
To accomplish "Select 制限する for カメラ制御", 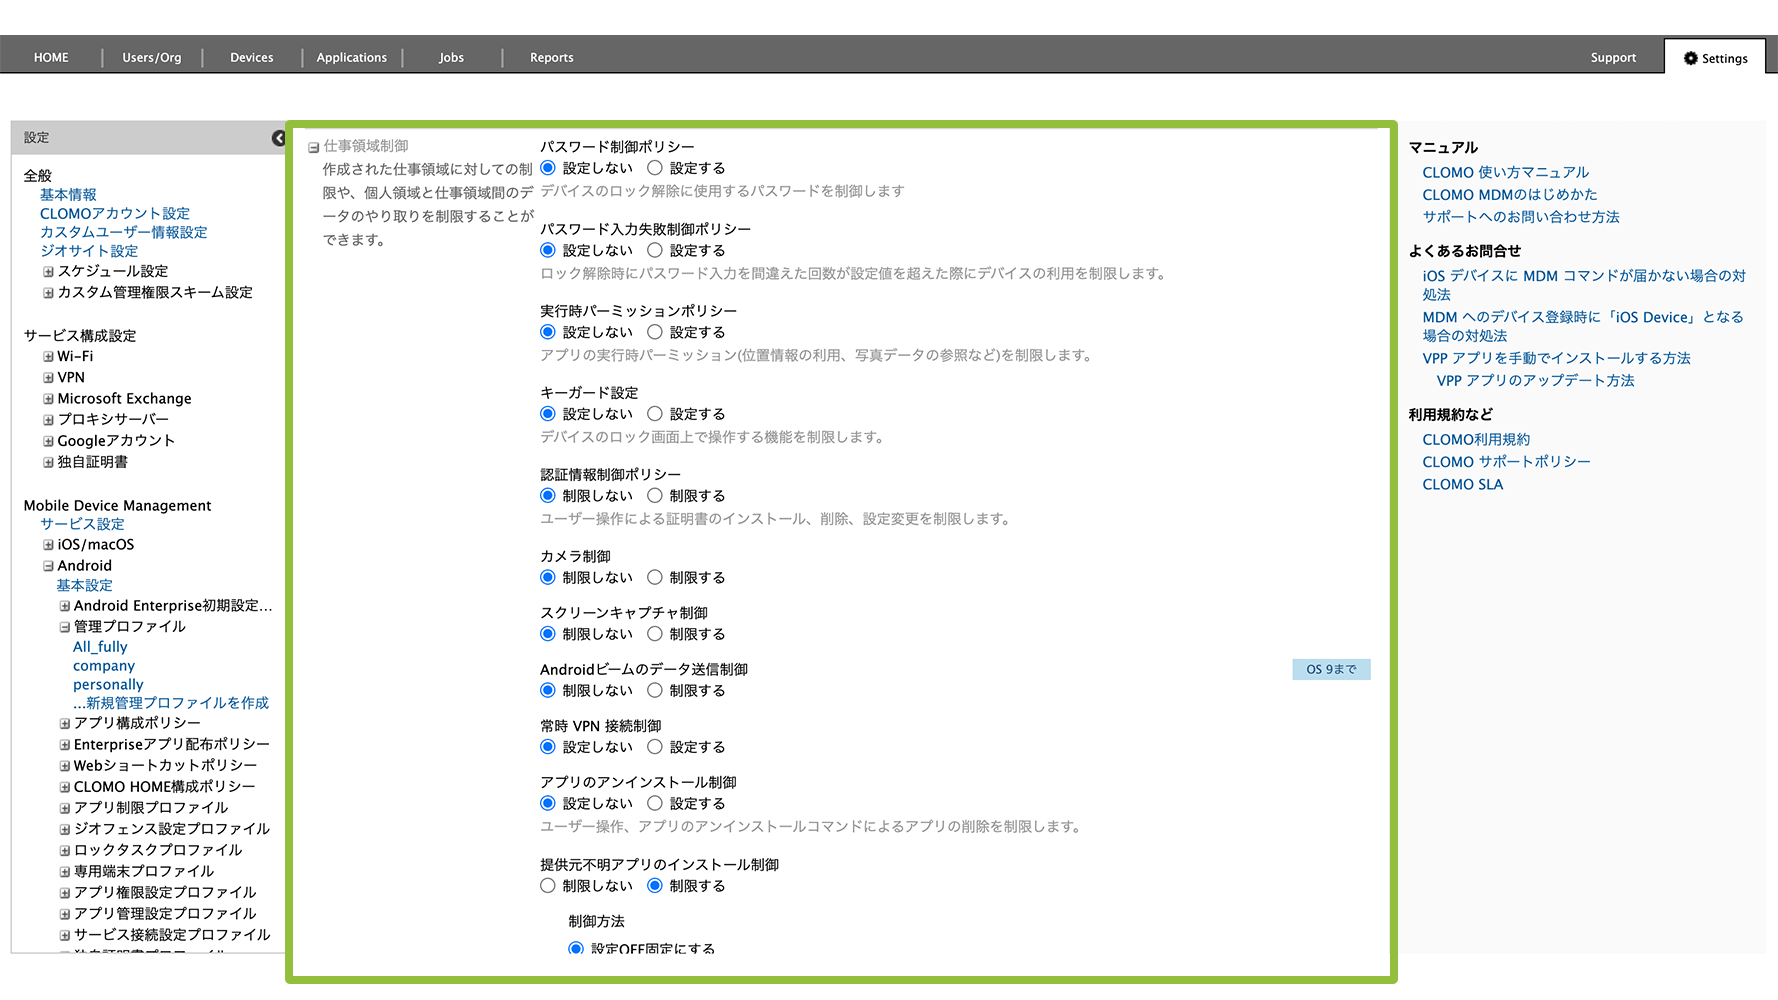I will 655,577.
